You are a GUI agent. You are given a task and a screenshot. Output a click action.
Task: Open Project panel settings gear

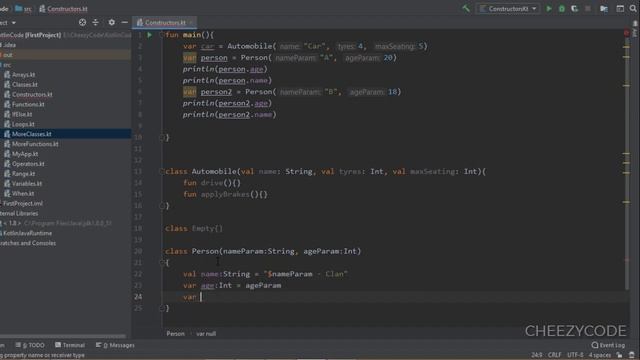(x=111, y=22)
